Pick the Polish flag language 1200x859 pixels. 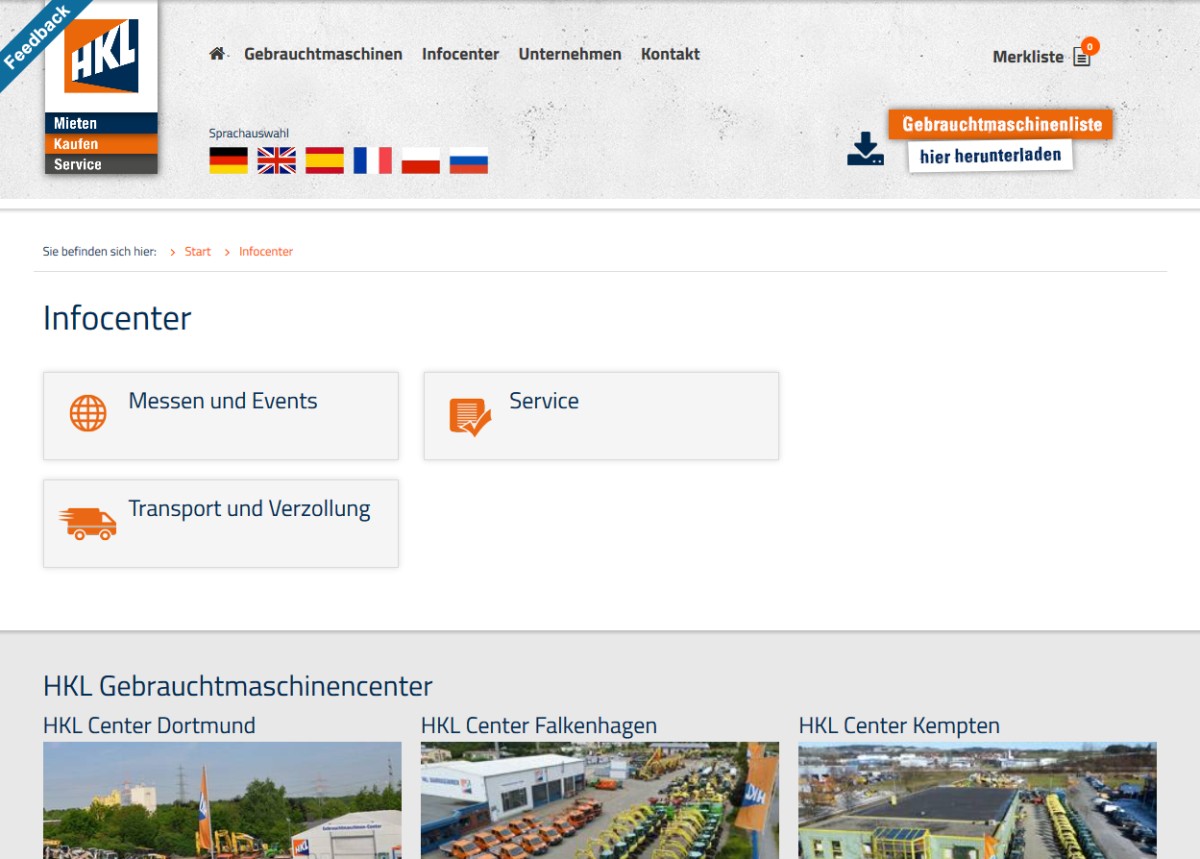[420, 161]
